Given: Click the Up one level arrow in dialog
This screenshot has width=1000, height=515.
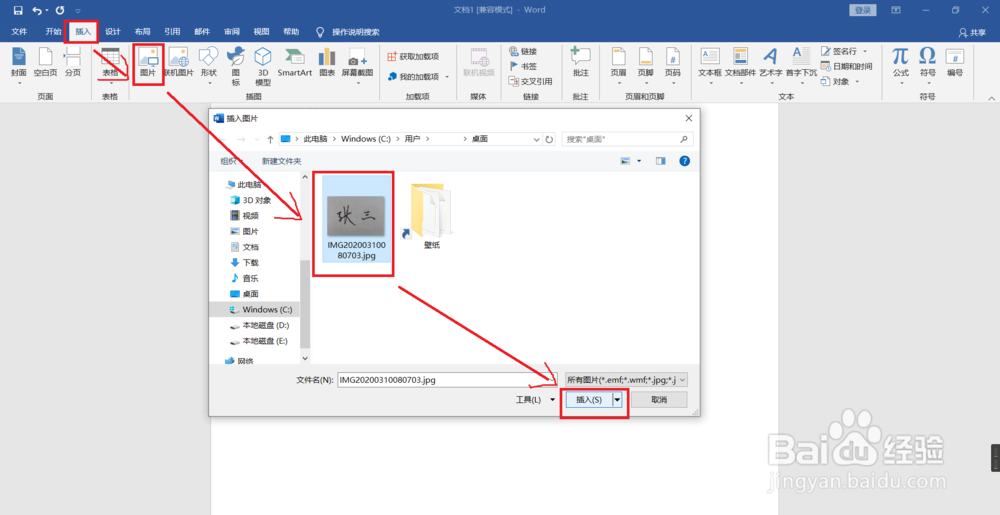Looking at the screenshot, I should (x=270, y=139).
